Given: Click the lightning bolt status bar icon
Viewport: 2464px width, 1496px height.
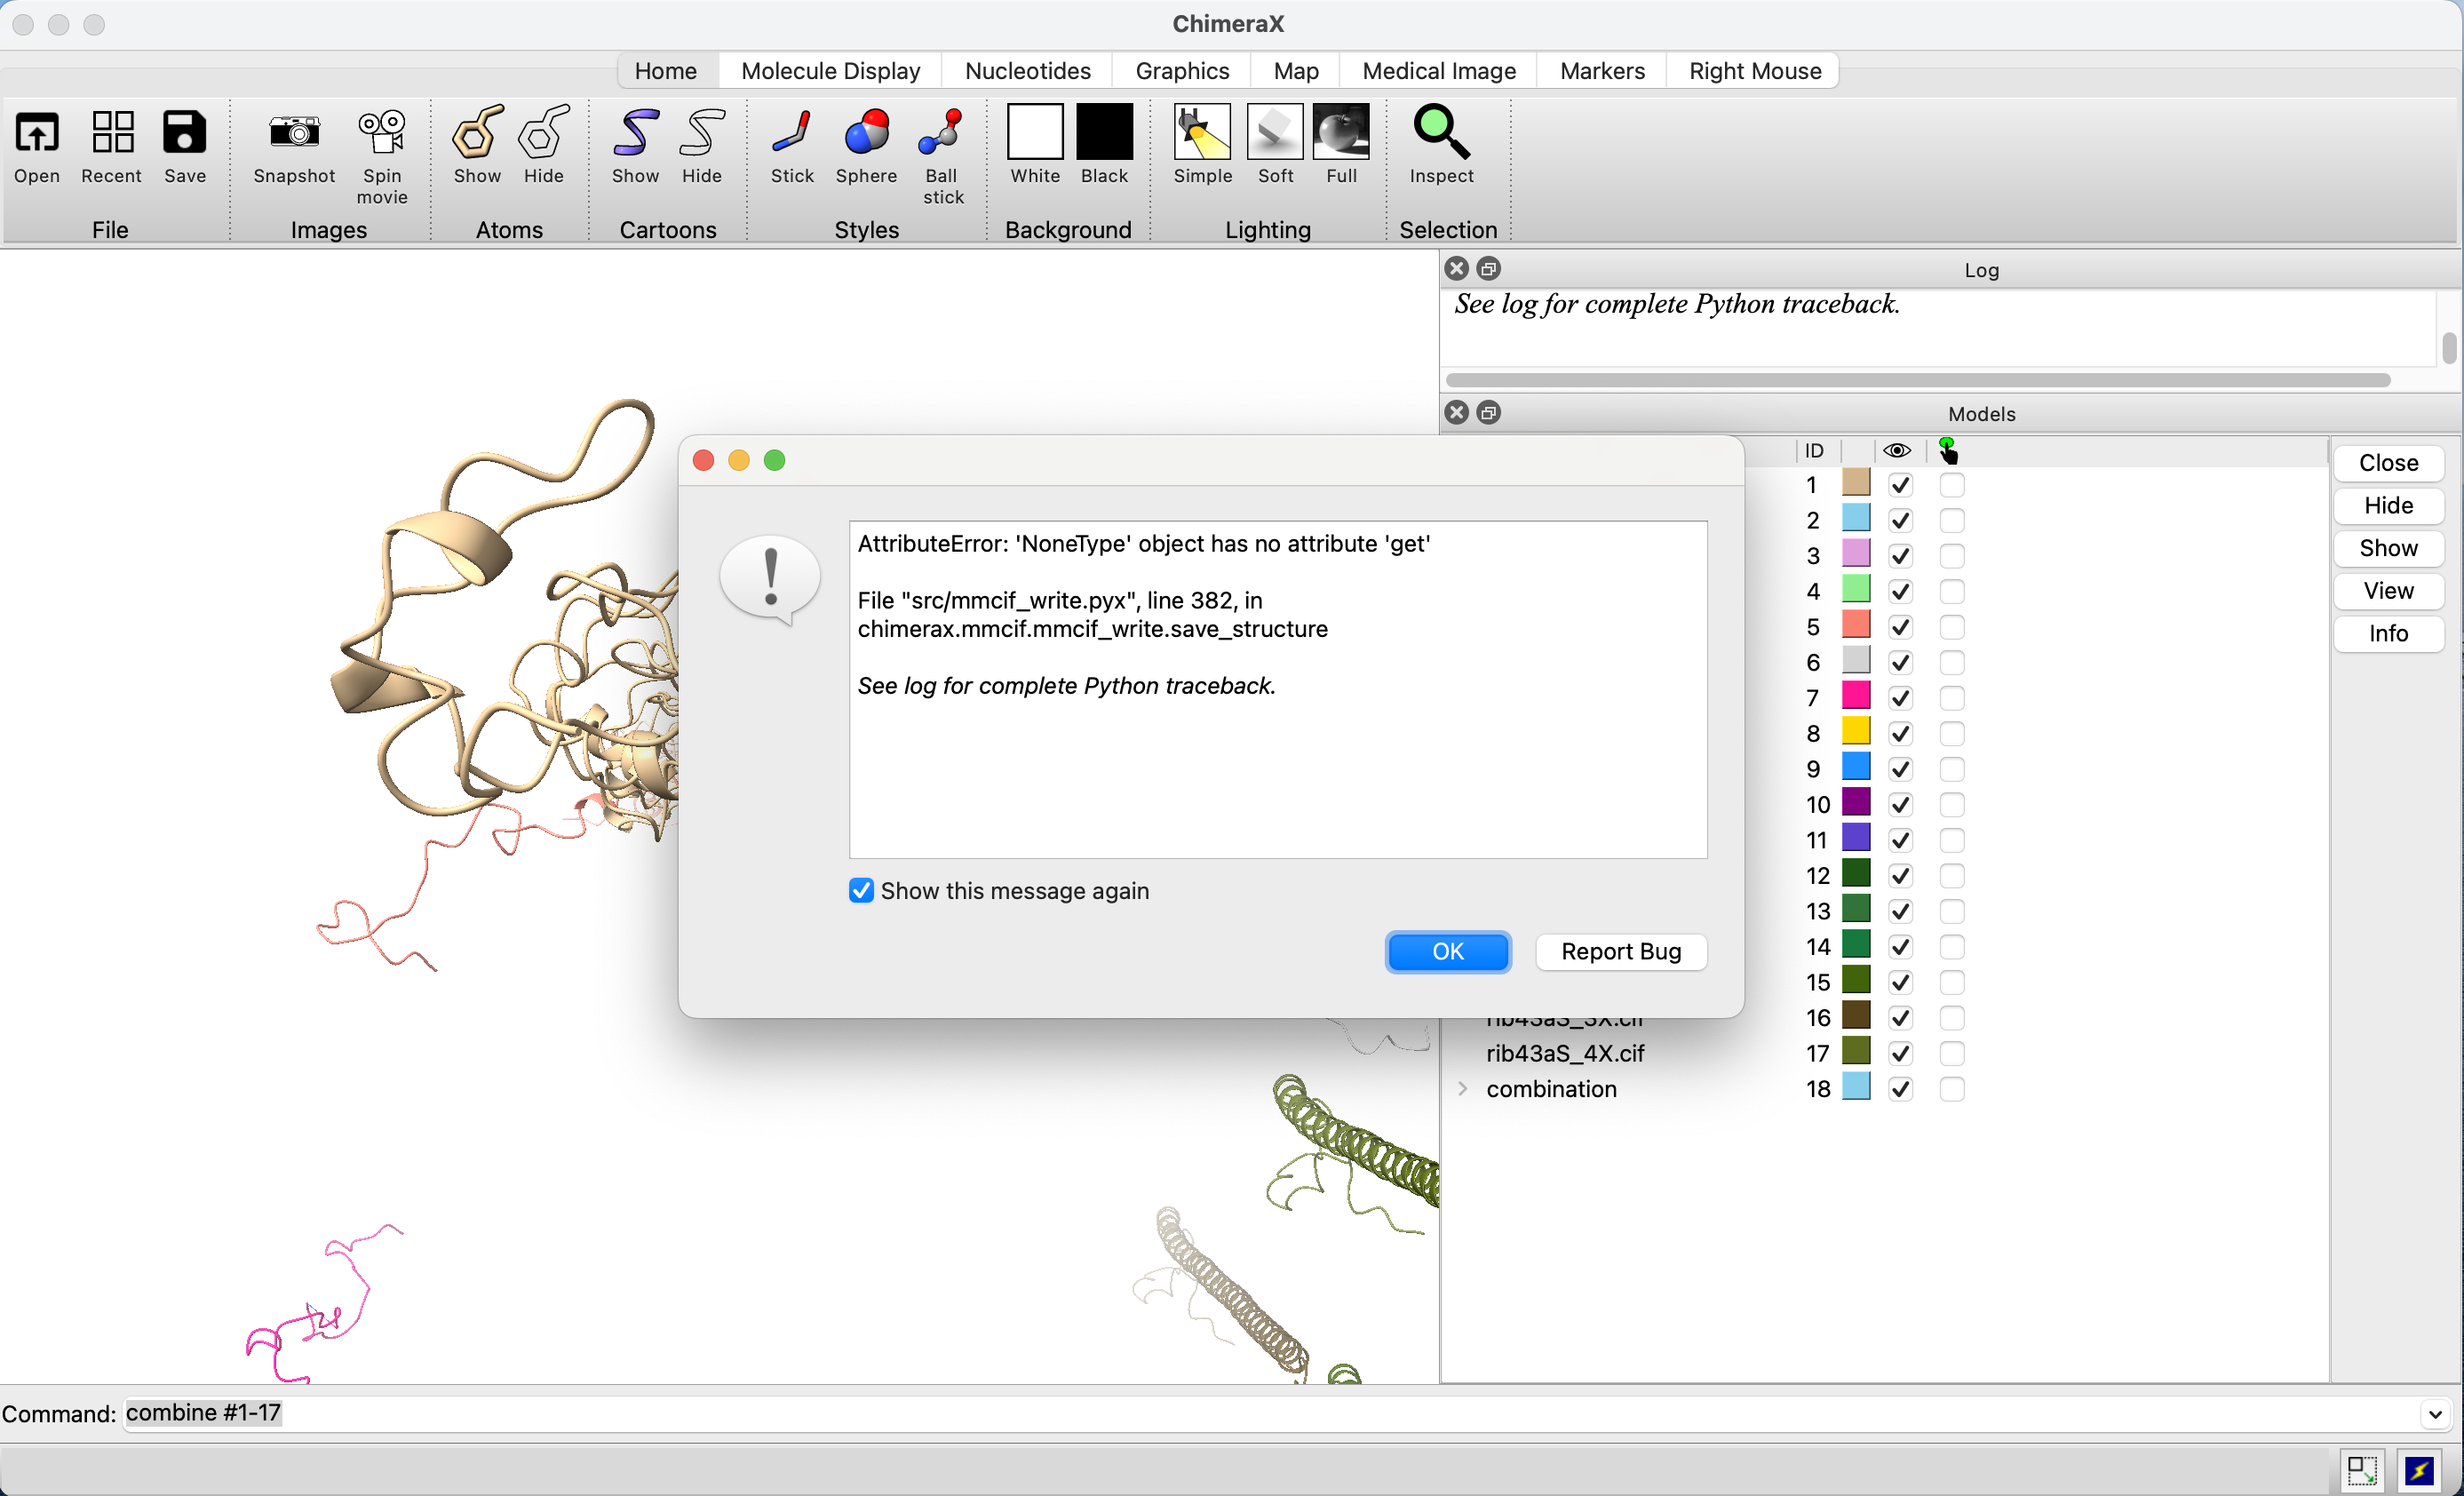Looking at the screenshot, I should (2418, 1470).
